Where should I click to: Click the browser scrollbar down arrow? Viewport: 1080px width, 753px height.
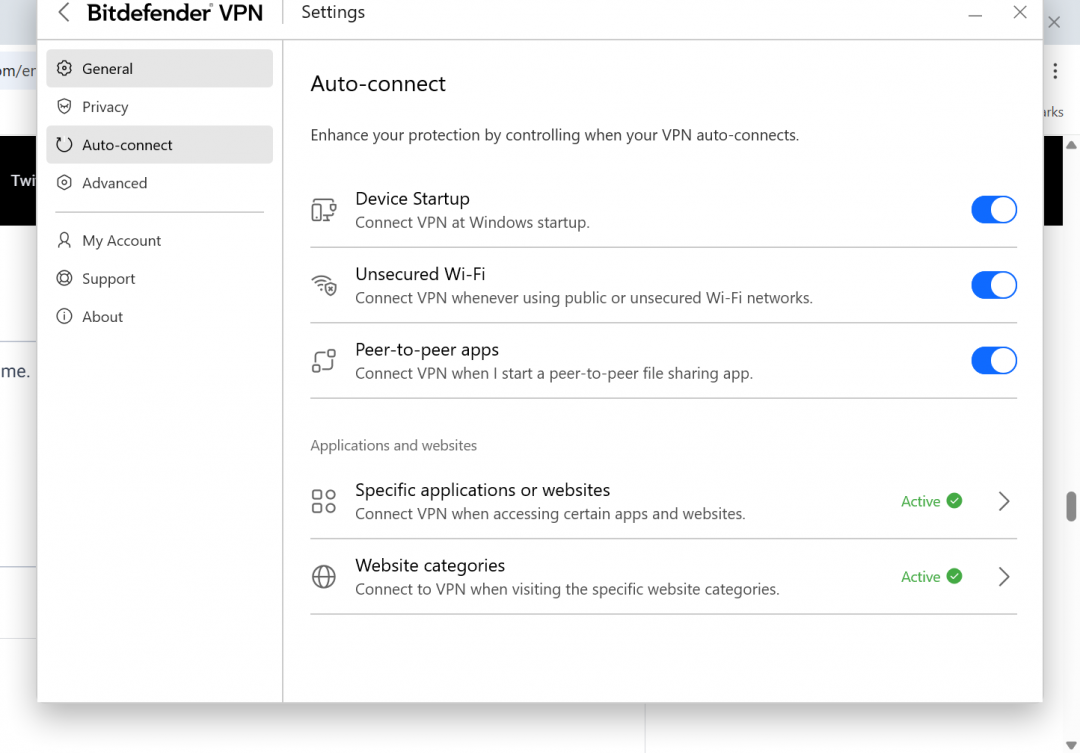point(1071,745)
